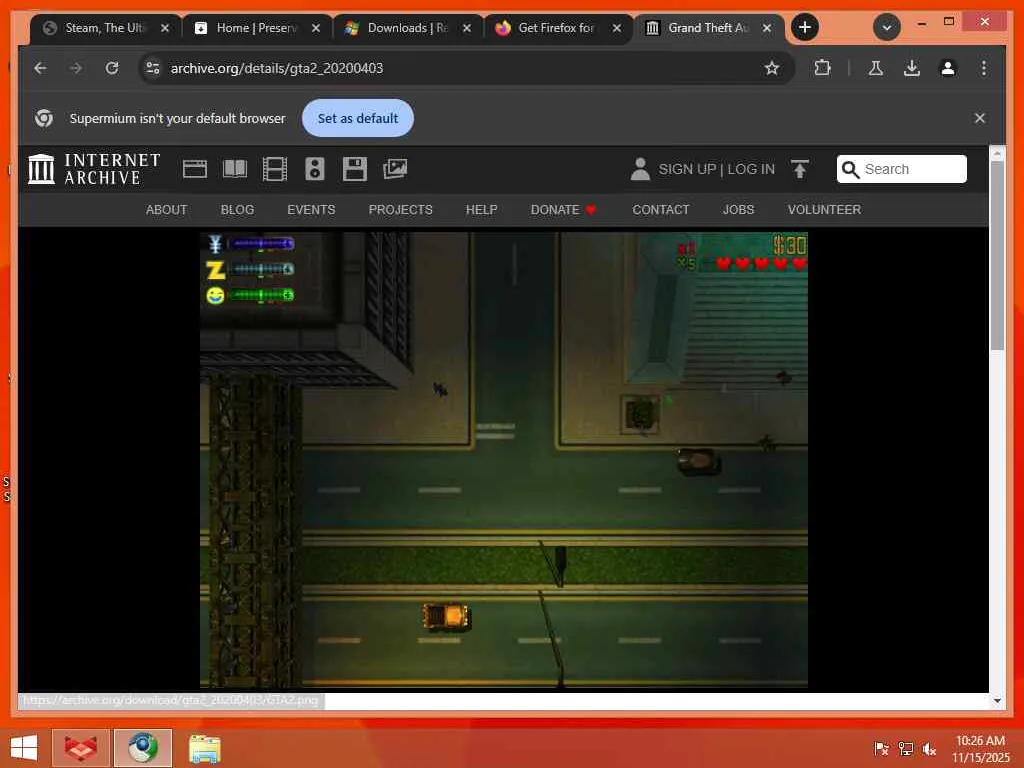Open a new browser tab
Image resolution: width=1024 pixels, height=768 pixels.
tap(805, 27)
